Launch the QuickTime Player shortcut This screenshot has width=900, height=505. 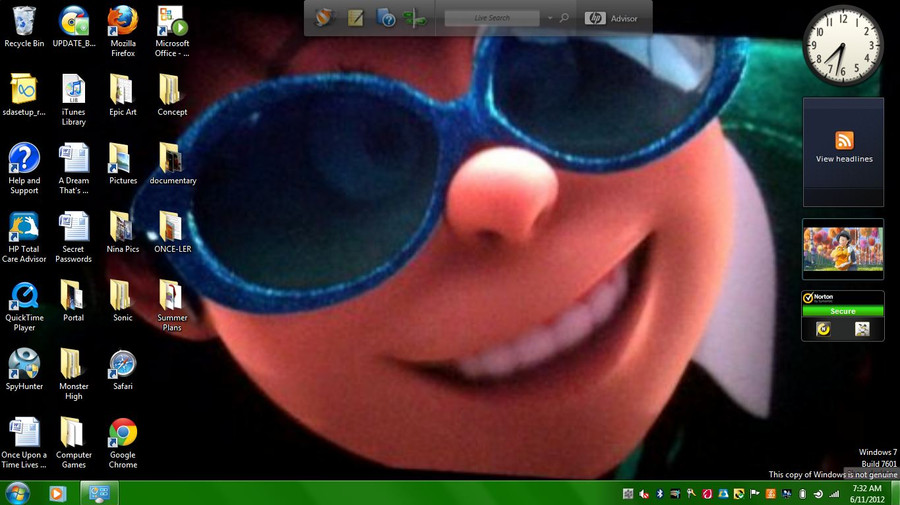click(24, 306)
